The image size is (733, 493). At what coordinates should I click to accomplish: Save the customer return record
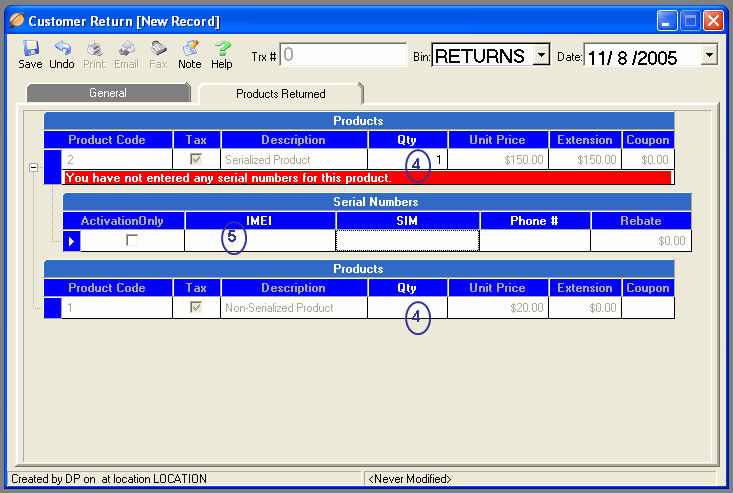pyautogui.click(x=30, y=55)
